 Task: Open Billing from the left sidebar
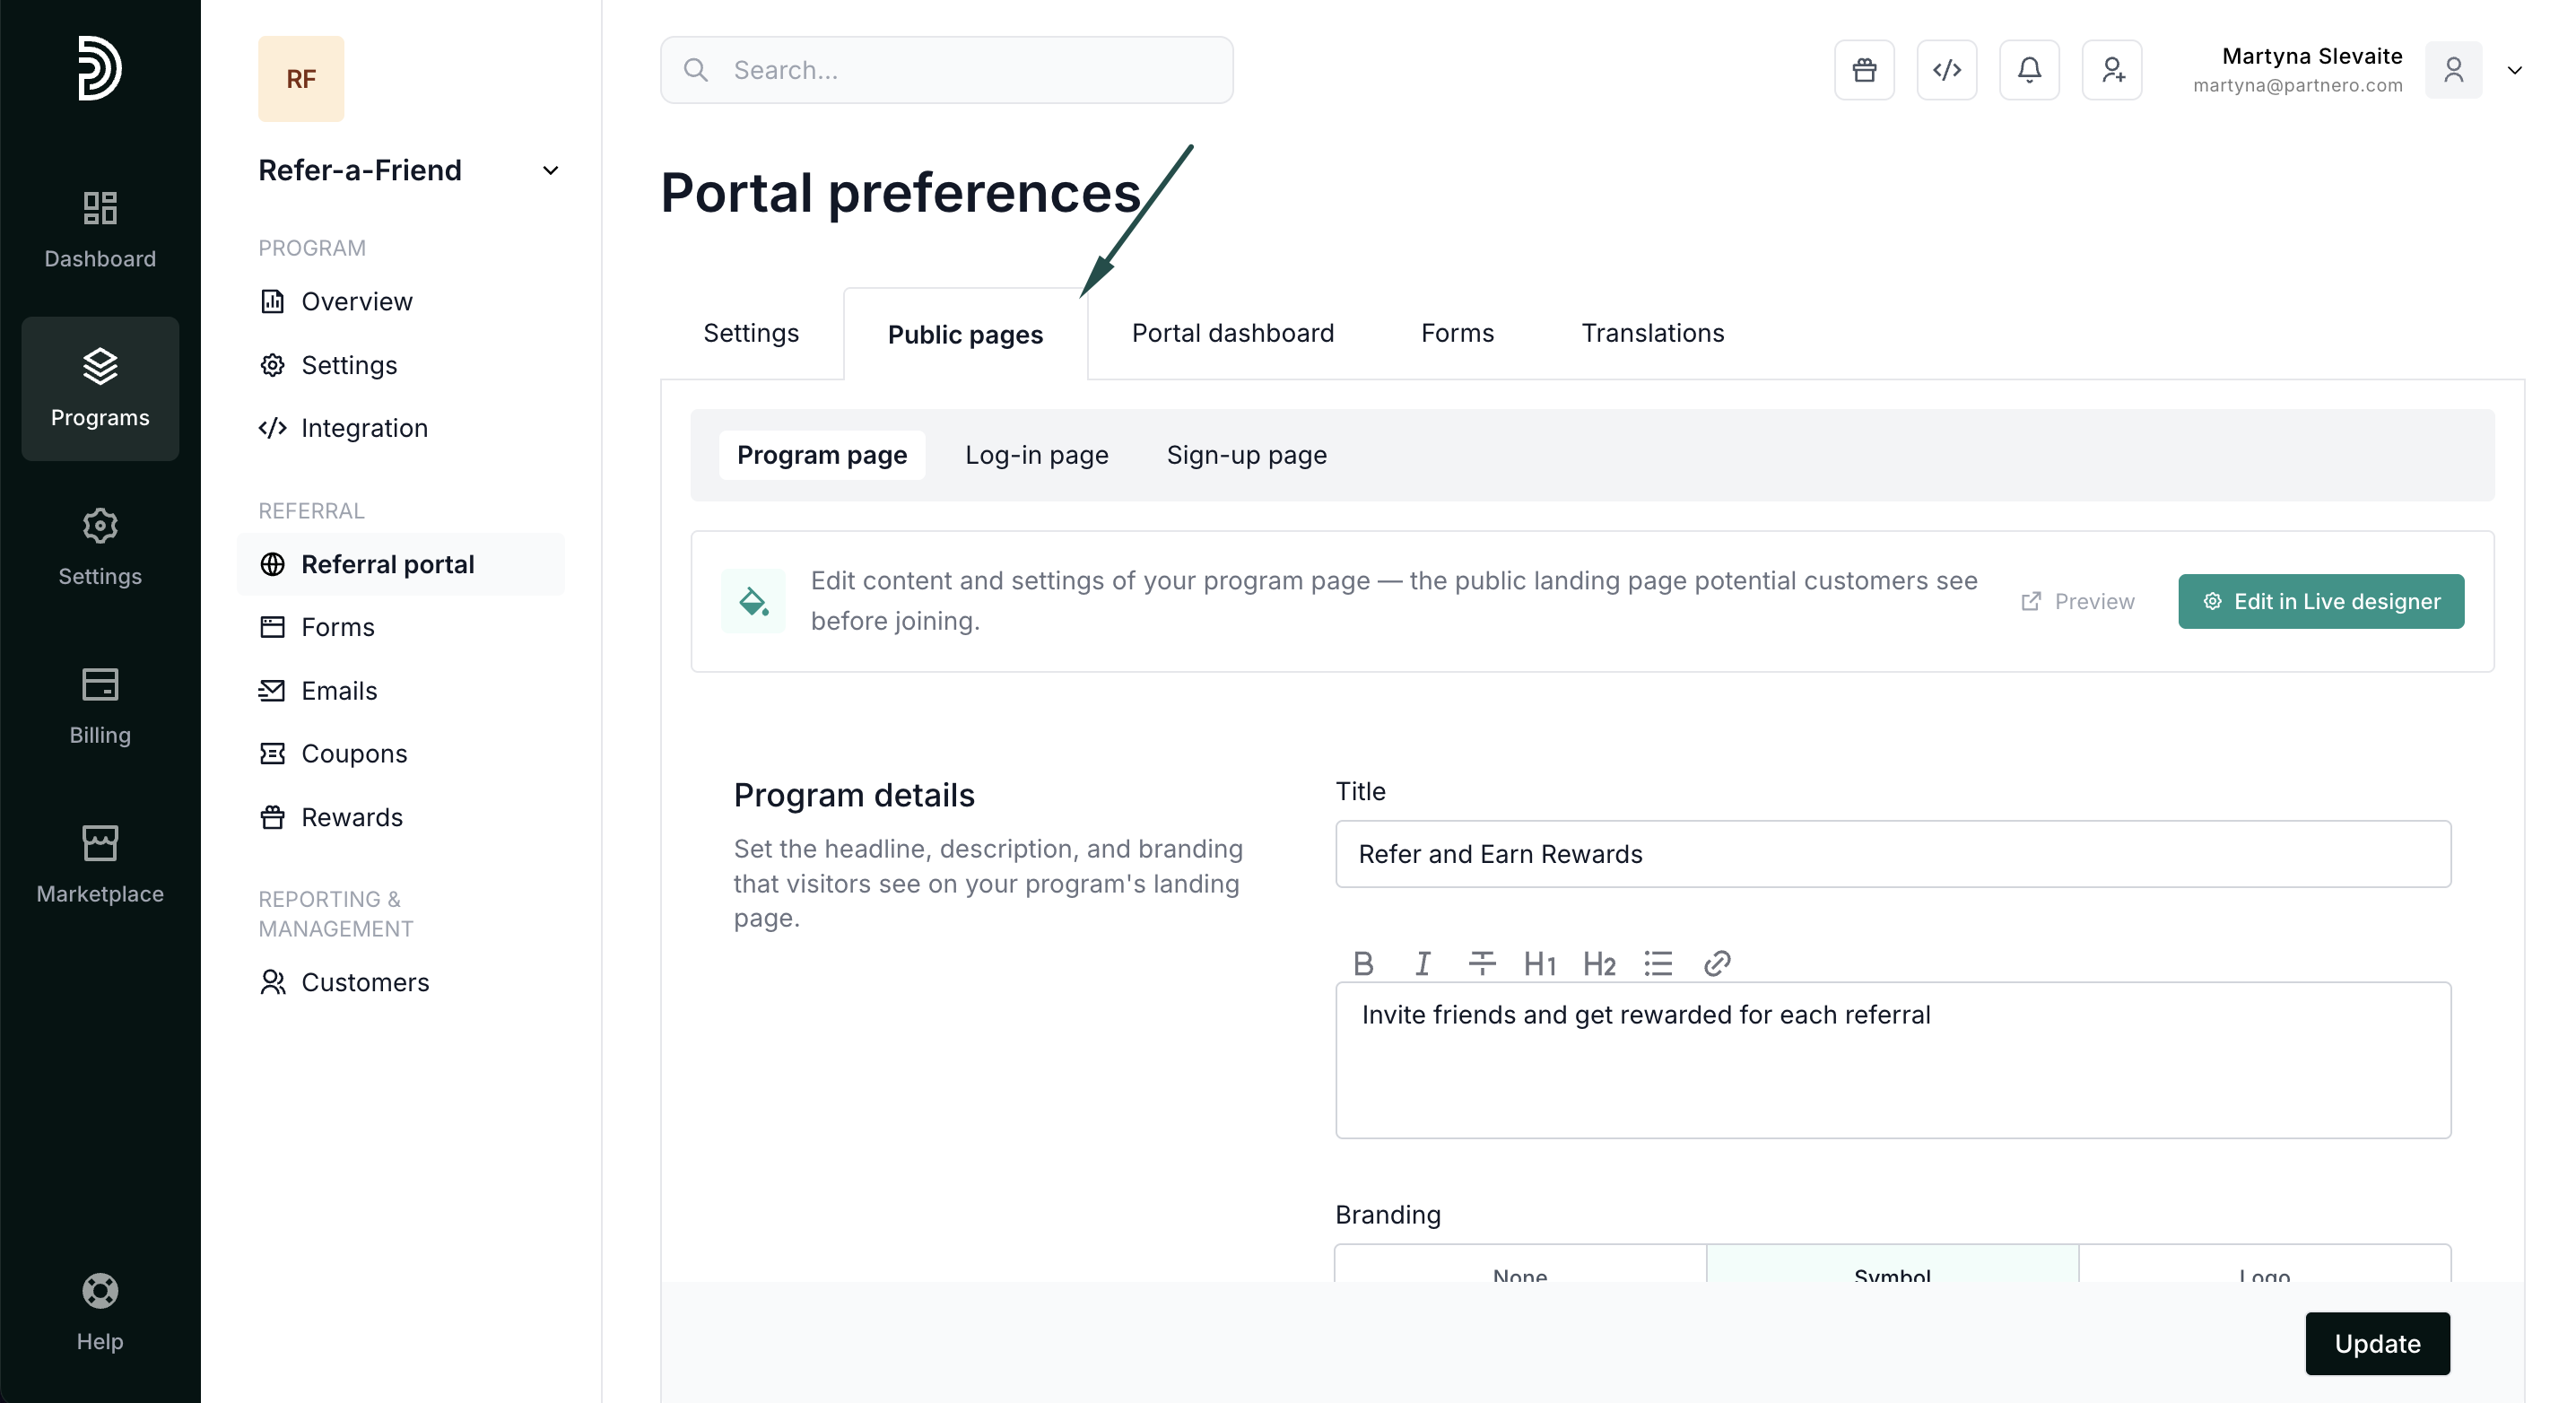coord(100,706)
